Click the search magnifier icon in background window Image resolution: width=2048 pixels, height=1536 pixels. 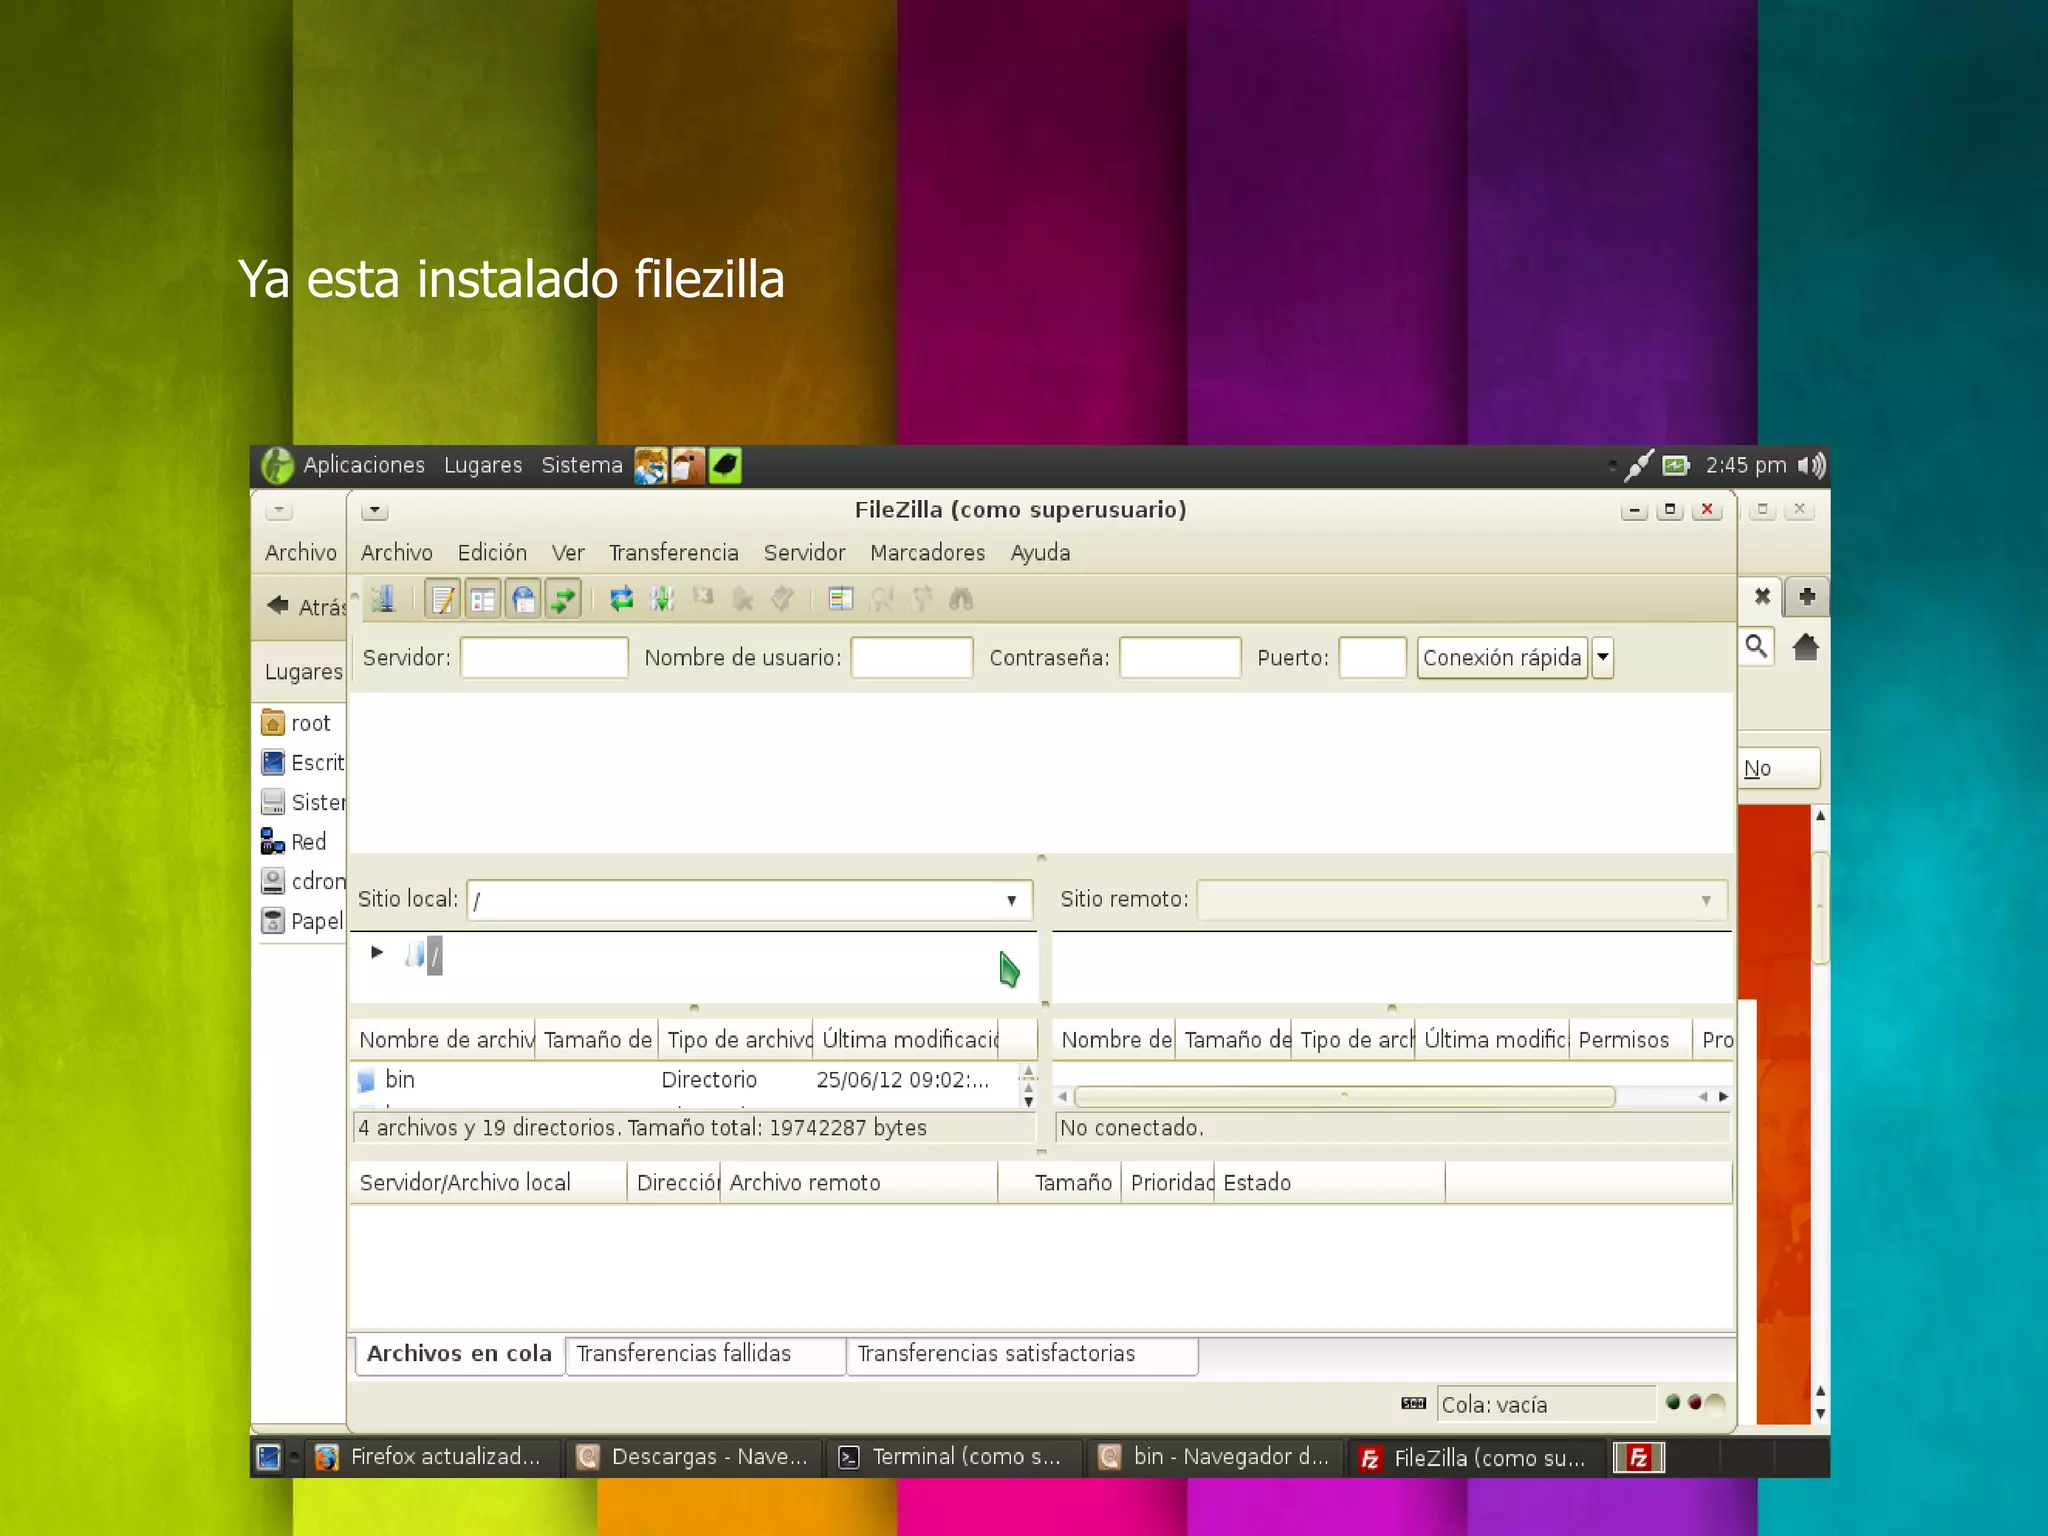1756,647
